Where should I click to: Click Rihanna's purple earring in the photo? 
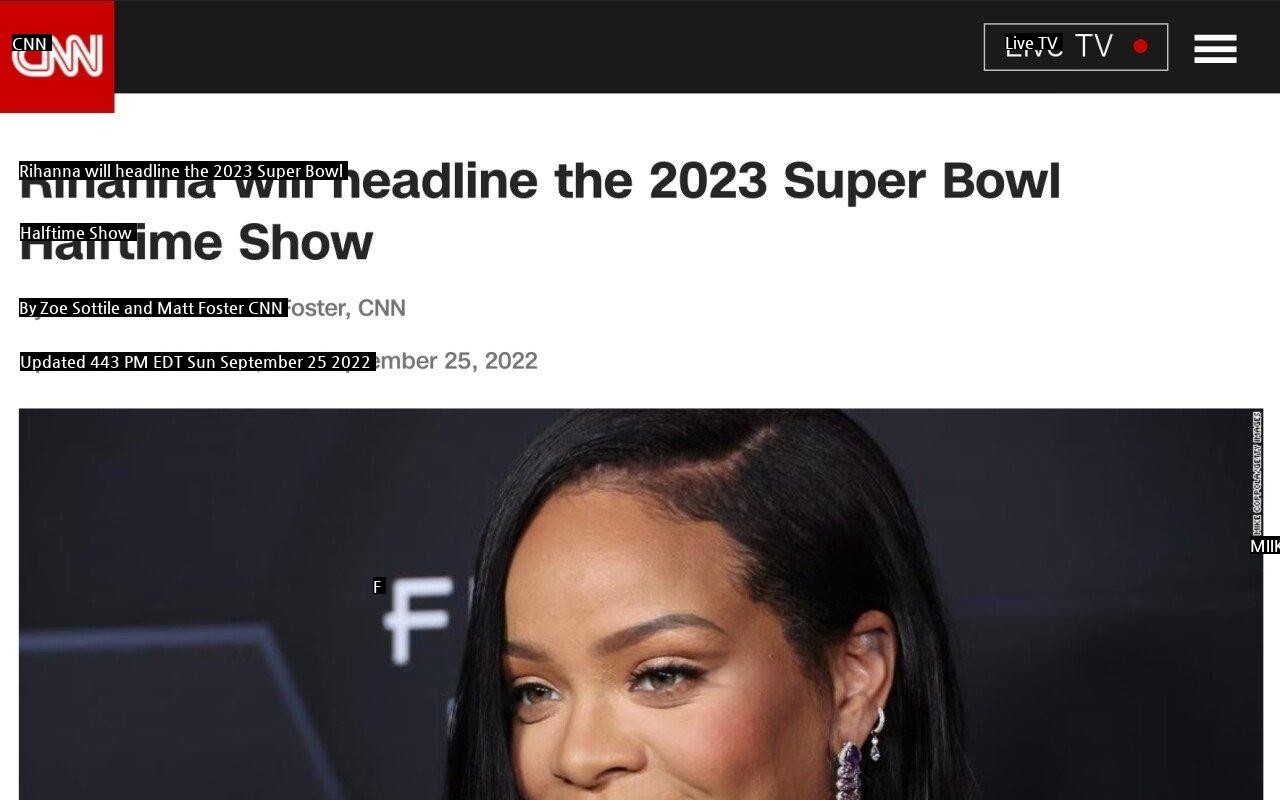click(849, 770)
